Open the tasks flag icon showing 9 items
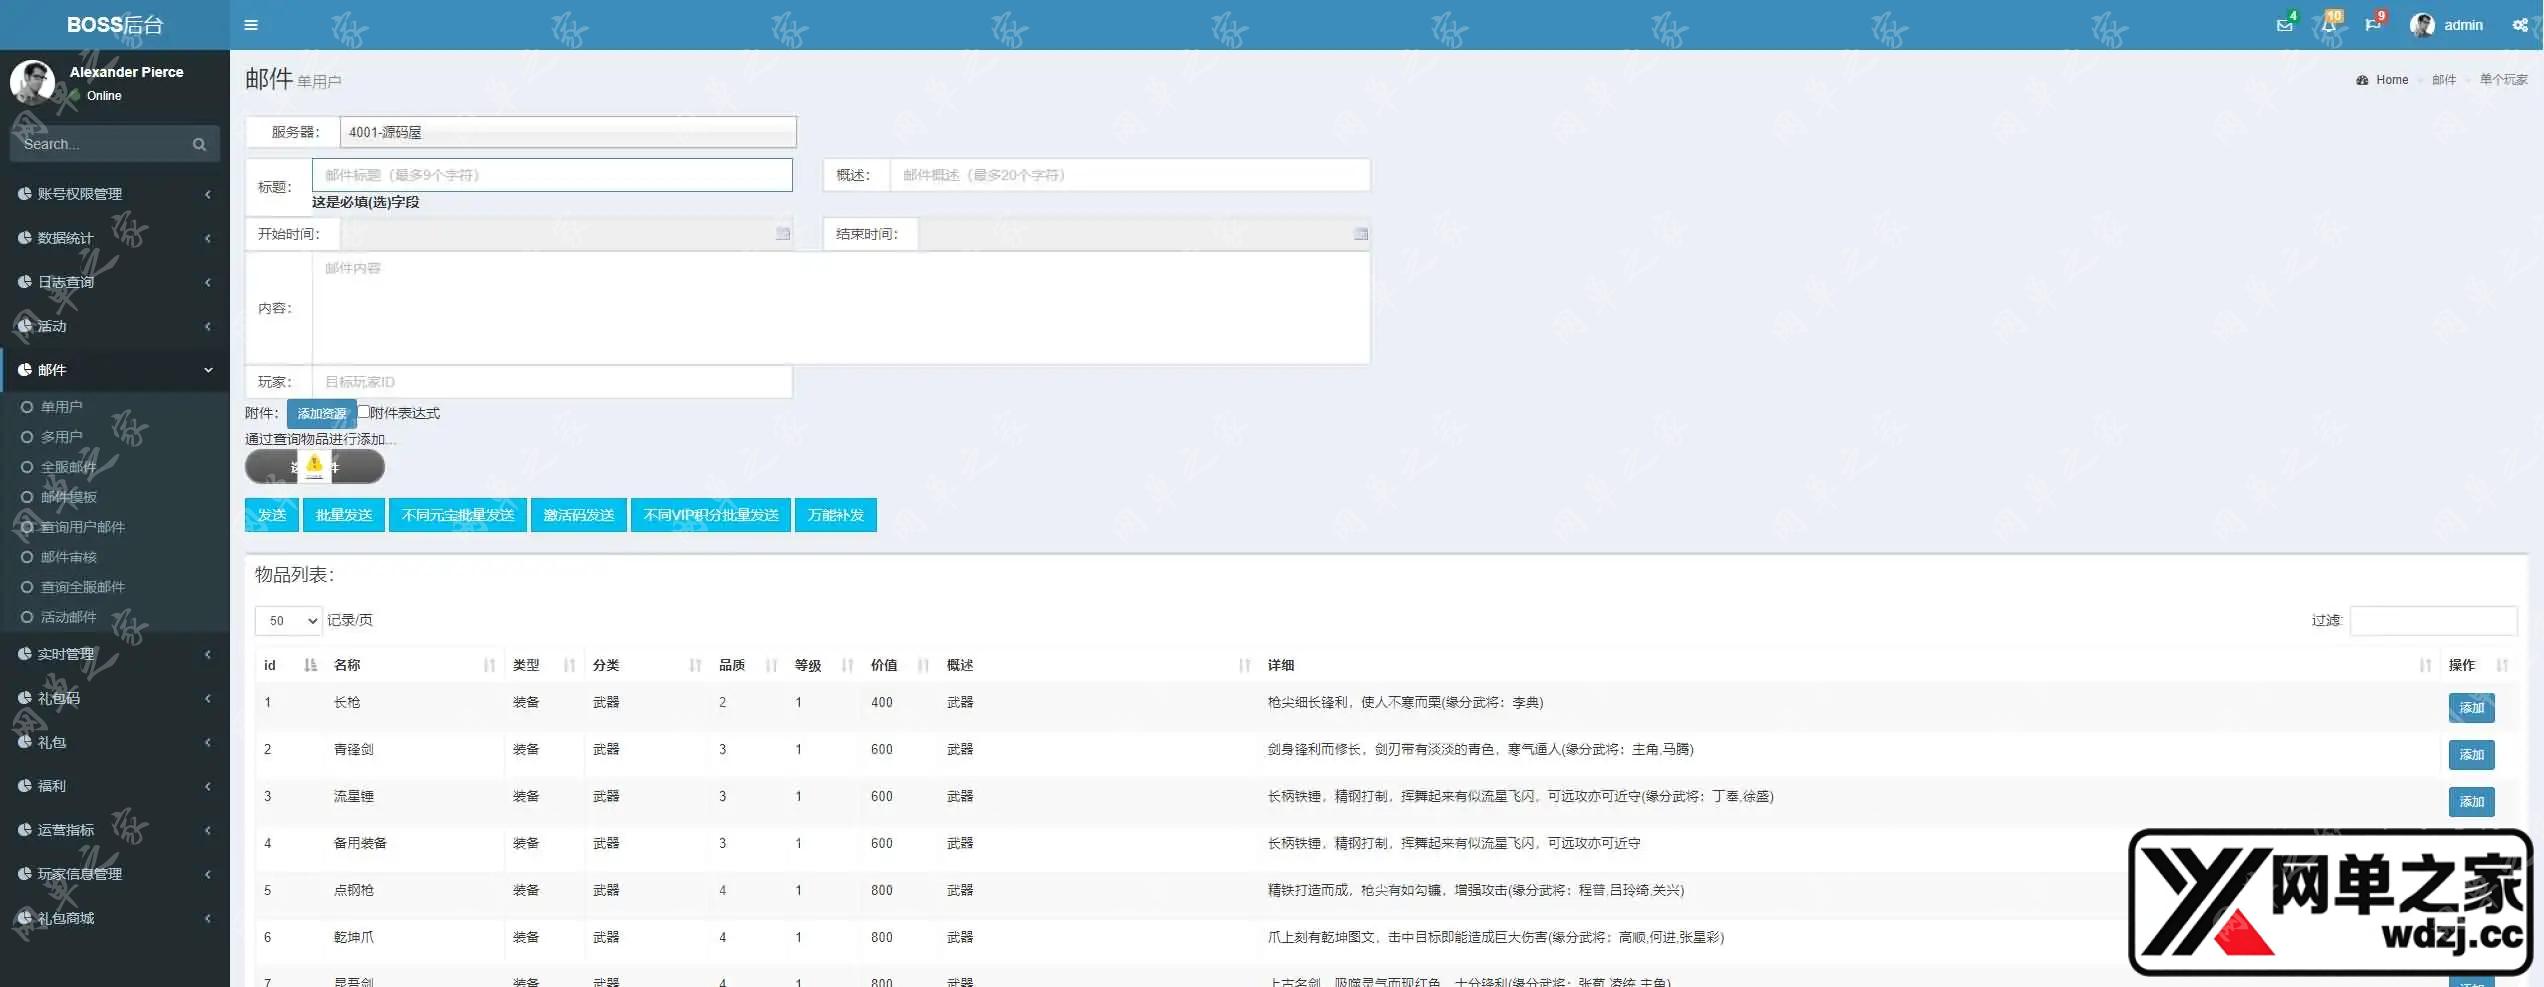Image resolution: width=2544 pixels, height=987 pixels. pyautogui.click(x=2372, y=25)
